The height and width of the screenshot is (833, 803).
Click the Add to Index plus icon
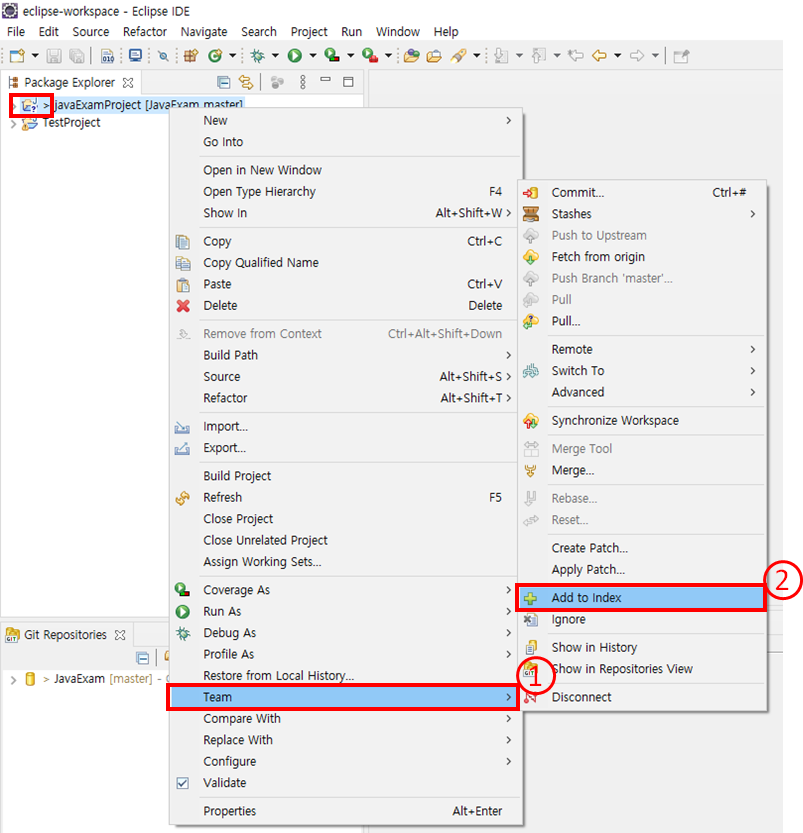point(530,599)
